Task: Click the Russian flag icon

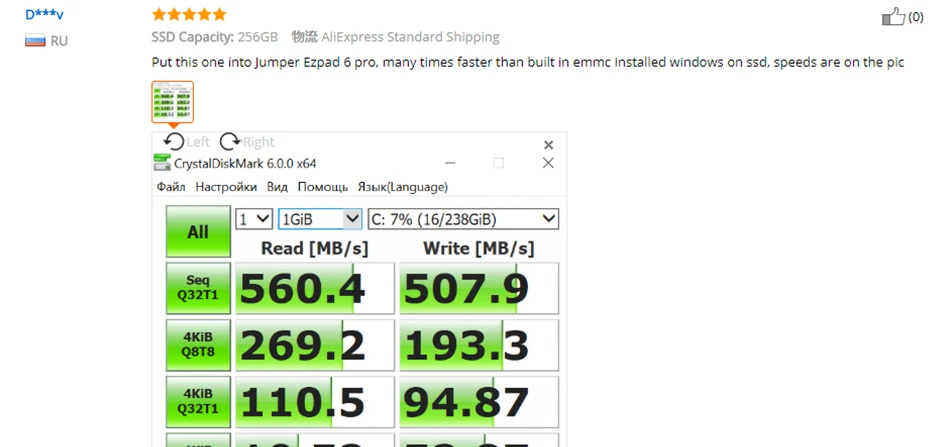Action: tap(36, 41)
